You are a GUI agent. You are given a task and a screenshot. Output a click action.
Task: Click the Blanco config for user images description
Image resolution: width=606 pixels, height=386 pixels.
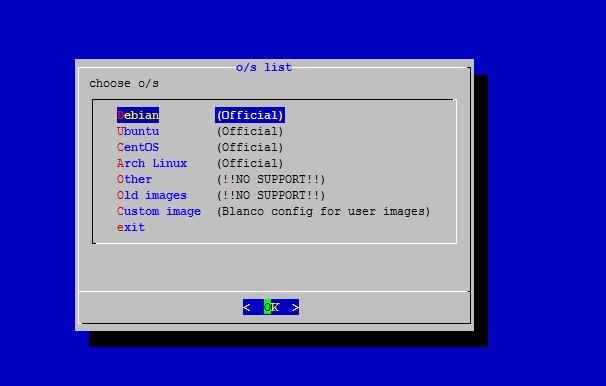[323, 211]
